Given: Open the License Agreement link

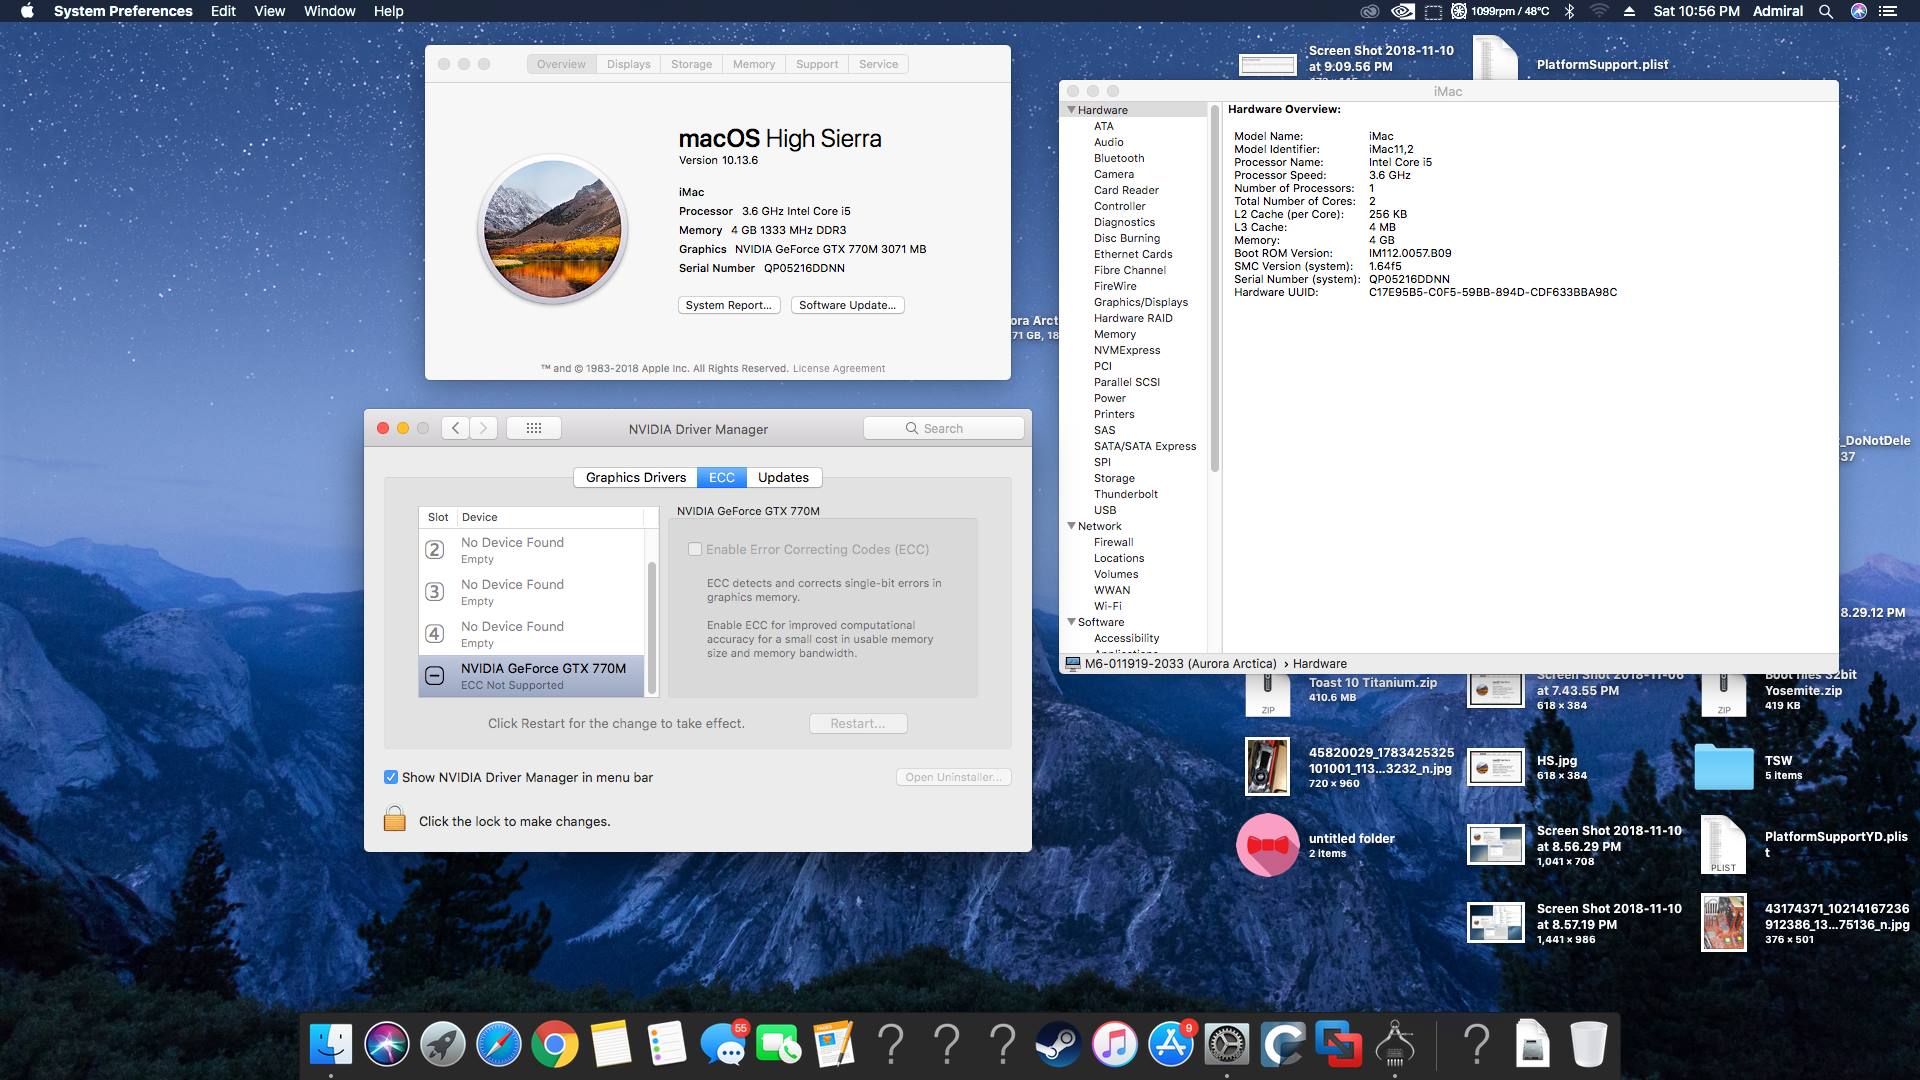Looking at the screenshot, I should (x=837, y=368).
